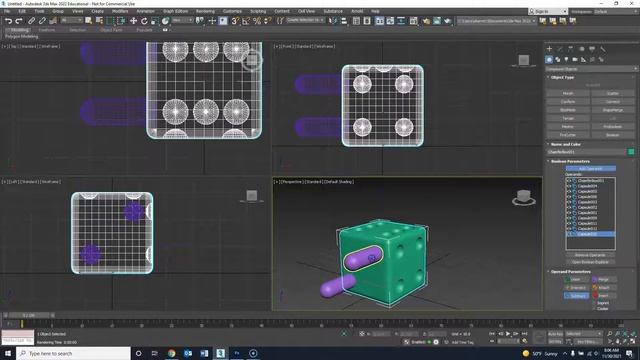Click the Remove Operands button
The height and width of the screenshot is (360, 640).
(x=590, y=255)
